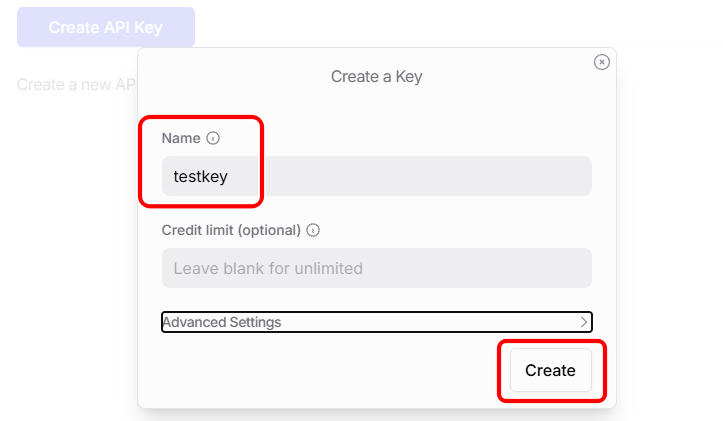This screenshot has width=723, height=421.
Task: Click the 'Credit limit (optional)' label
Action: click(x=231, y=230)
